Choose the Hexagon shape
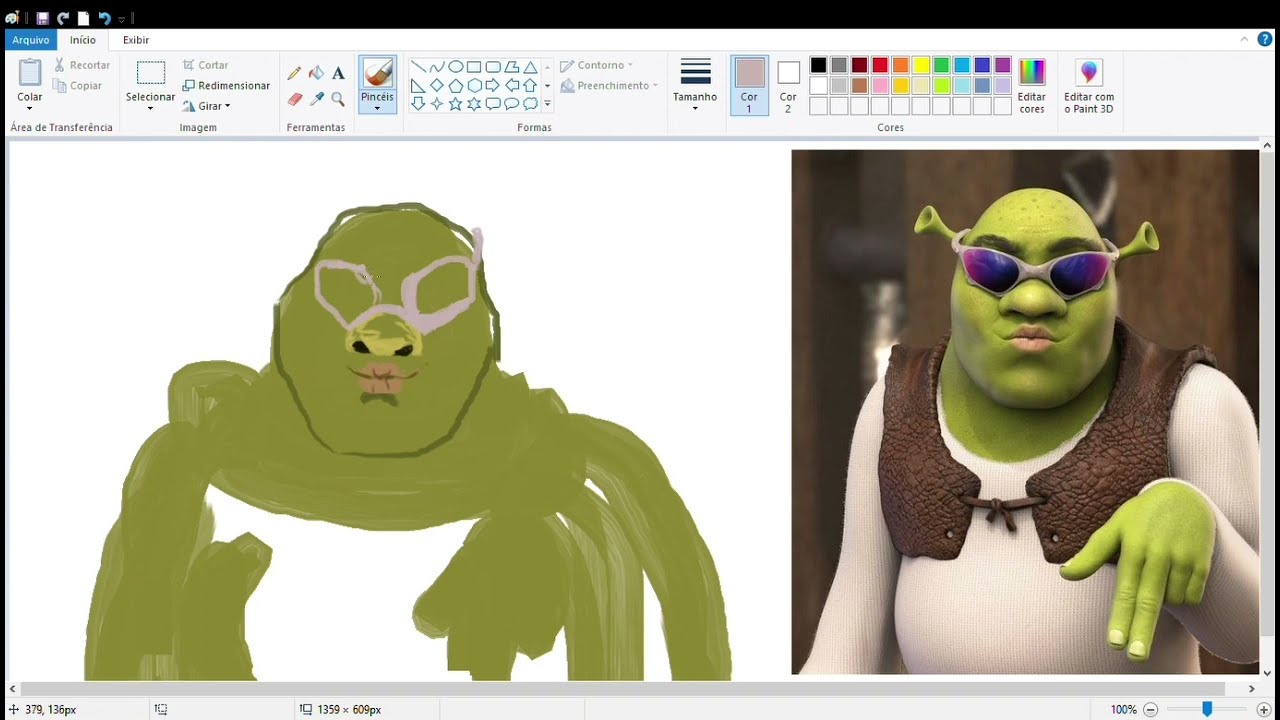Screen dimensions: 1280x720 [x=474, y=86]
